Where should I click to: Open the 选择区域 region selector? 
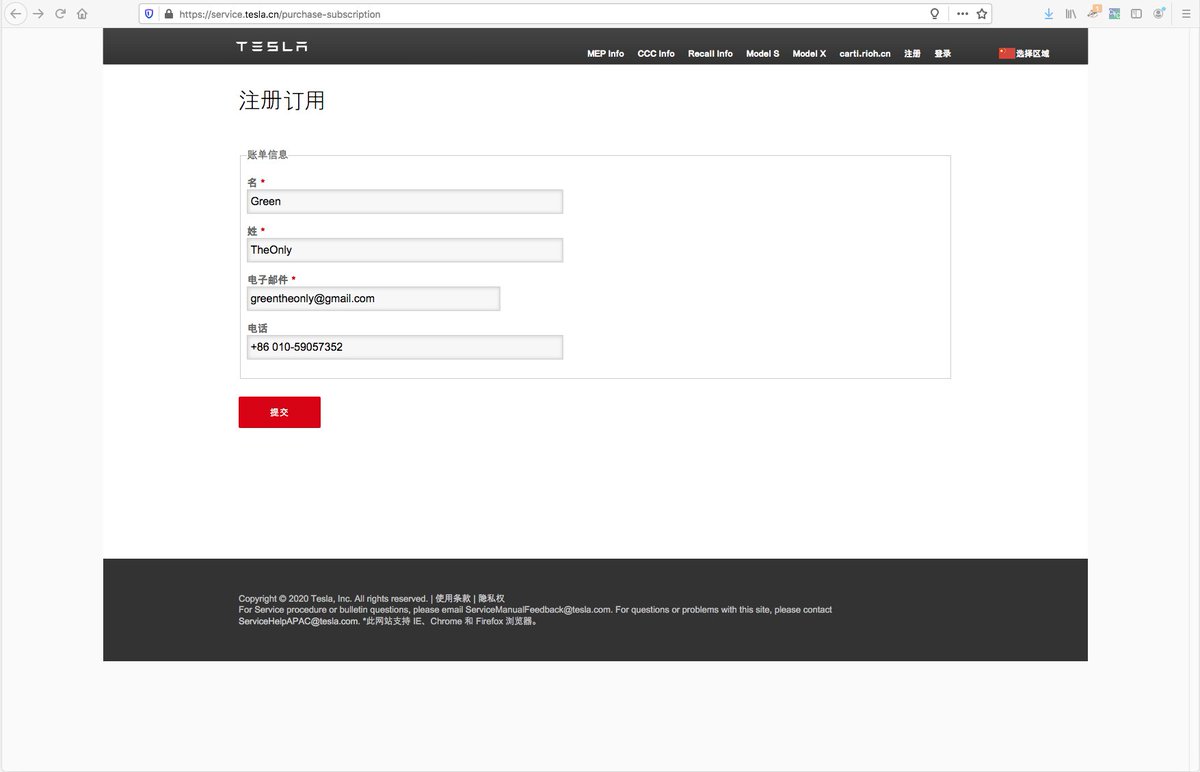[x=1032, y=54]
